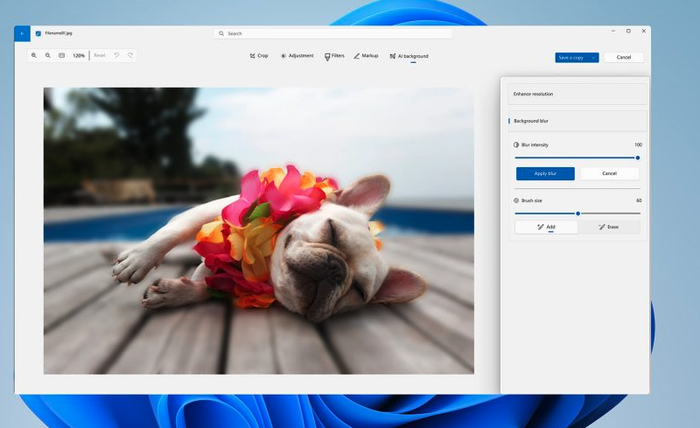
Task: Zoom in on the image
Action: tap(34, 56)
